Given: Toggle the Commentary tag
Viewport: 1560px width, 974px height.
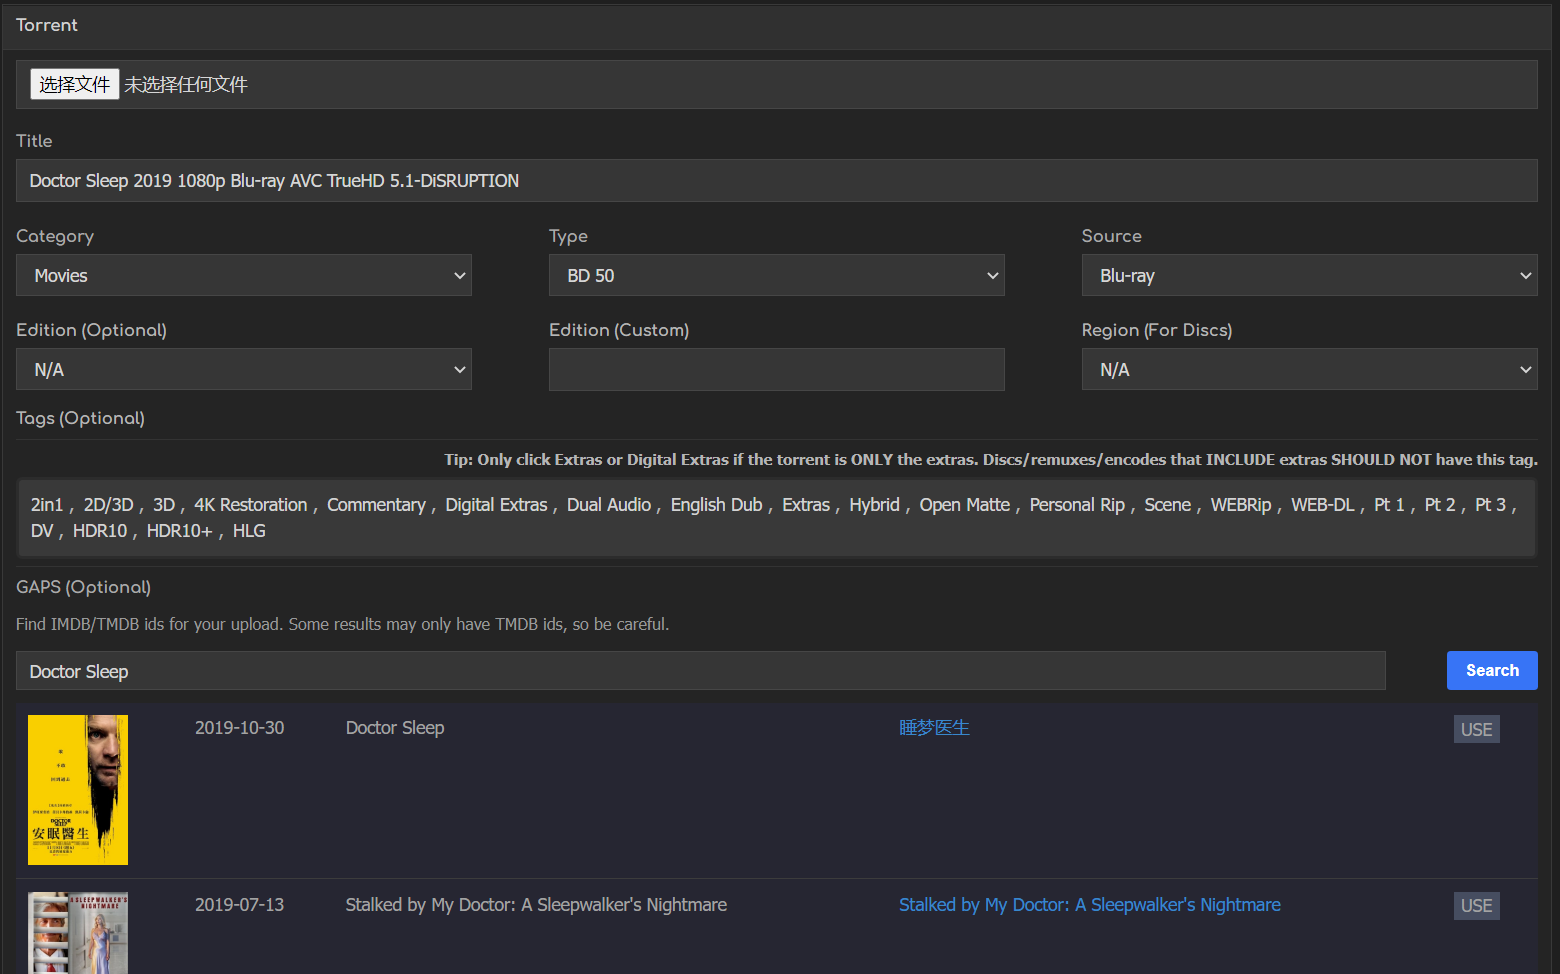Looking at the screenshot, I should [376, 505].
